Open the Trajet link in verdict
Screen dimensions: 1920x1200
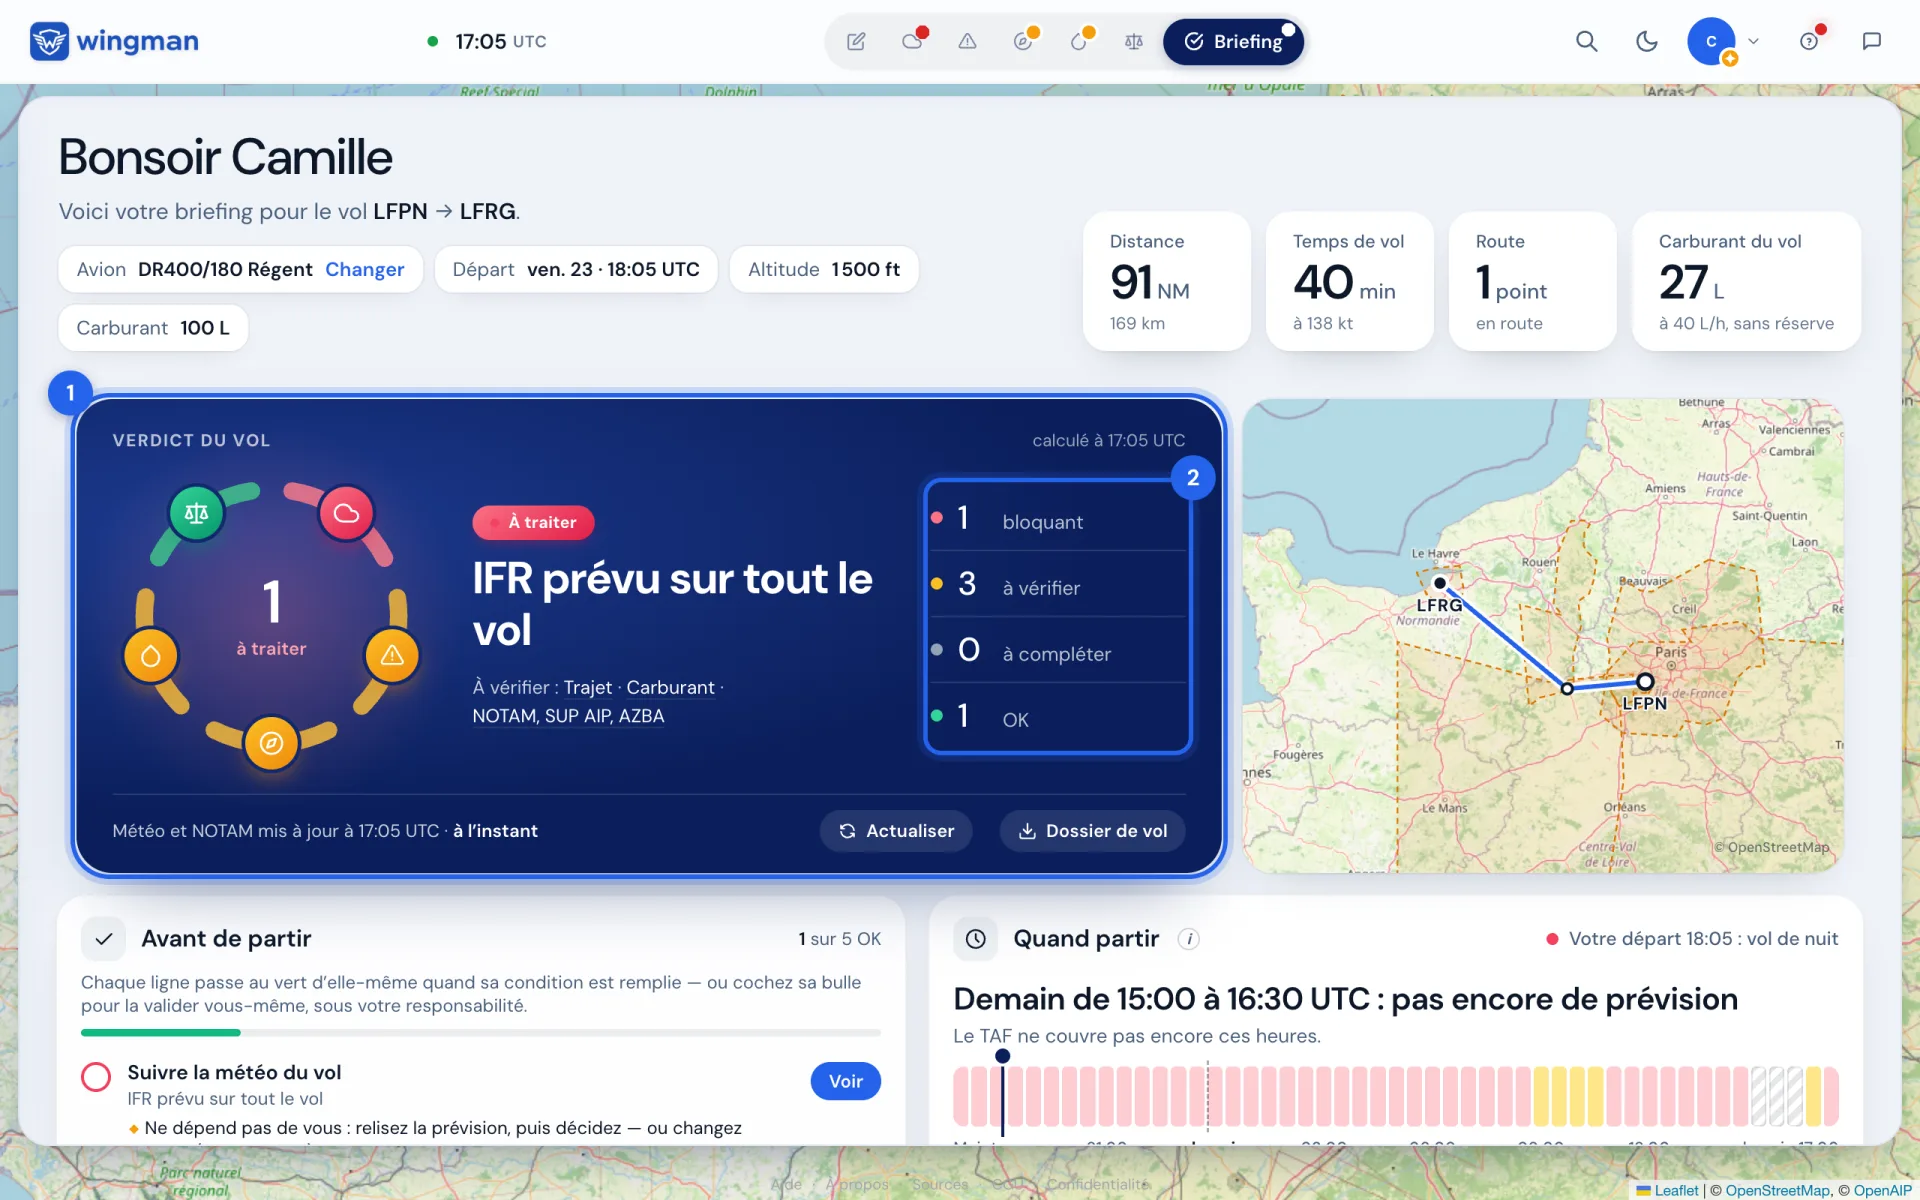(587, 688)
